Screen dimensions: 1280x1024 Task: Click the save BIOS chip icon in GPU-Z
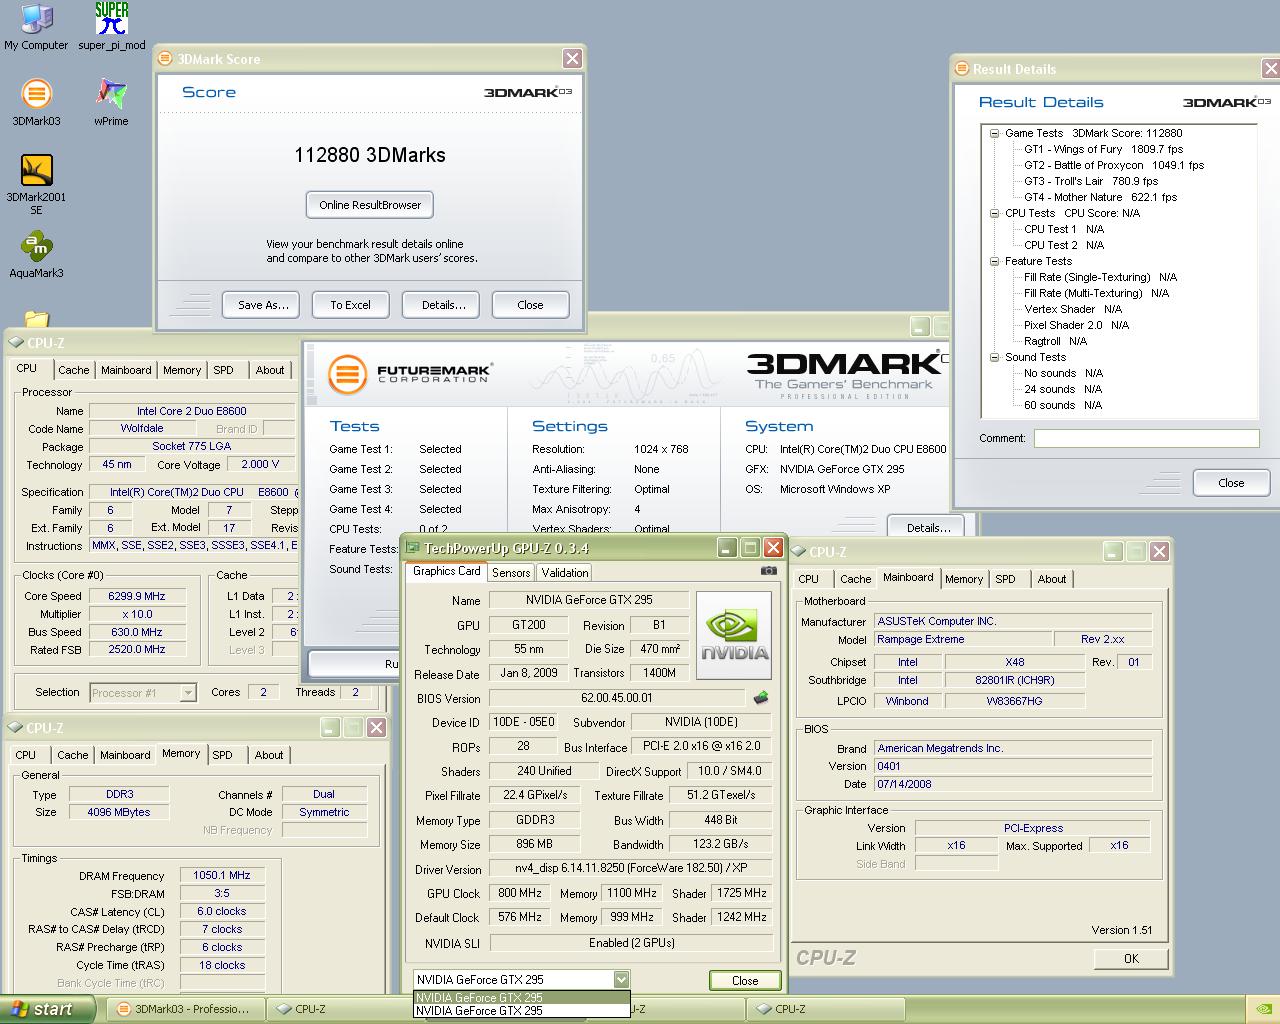click(x=761, y=698)
